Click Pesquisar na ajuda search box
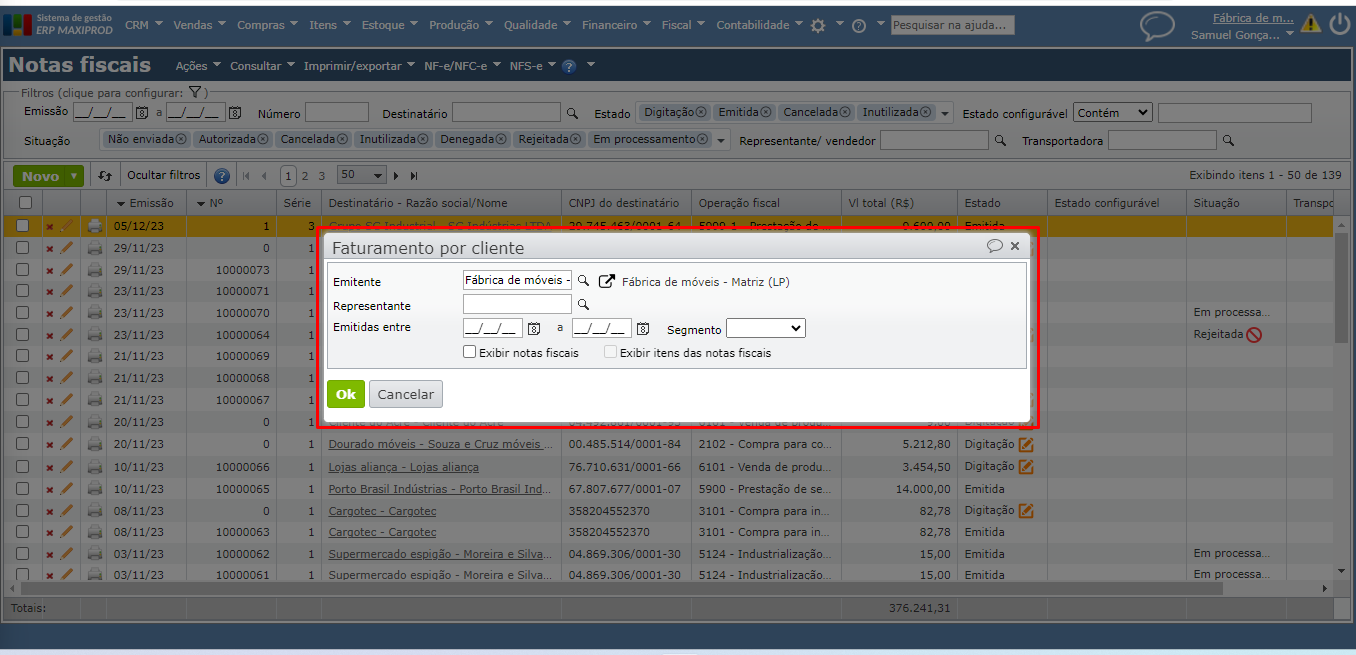Image resolution: width=1356 pixels, height=655 pixels. 952,25
